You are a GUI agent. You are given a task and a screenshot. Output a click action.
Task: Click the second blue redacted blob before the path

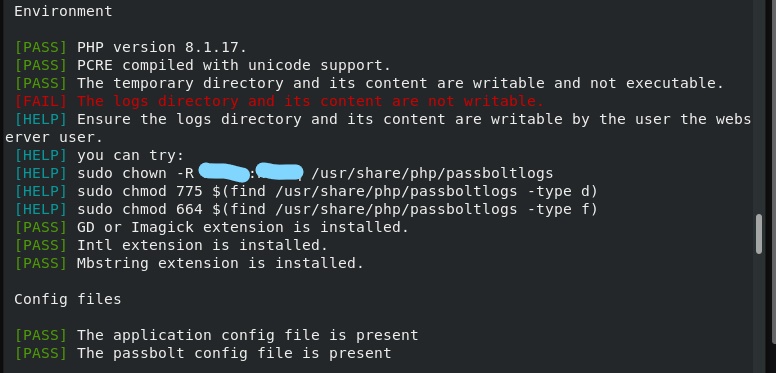tap(280, 171)
